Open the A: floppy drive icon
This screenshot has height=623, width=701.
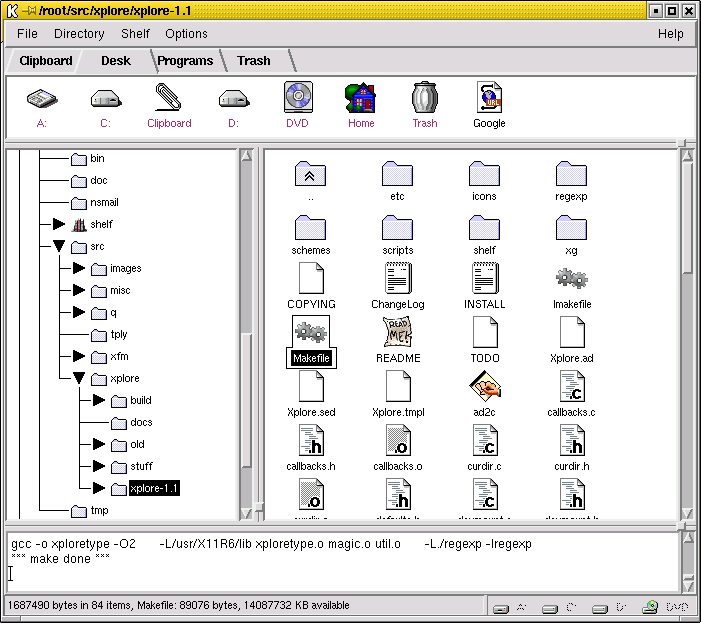pyautogui.click(x=42, y=99)
